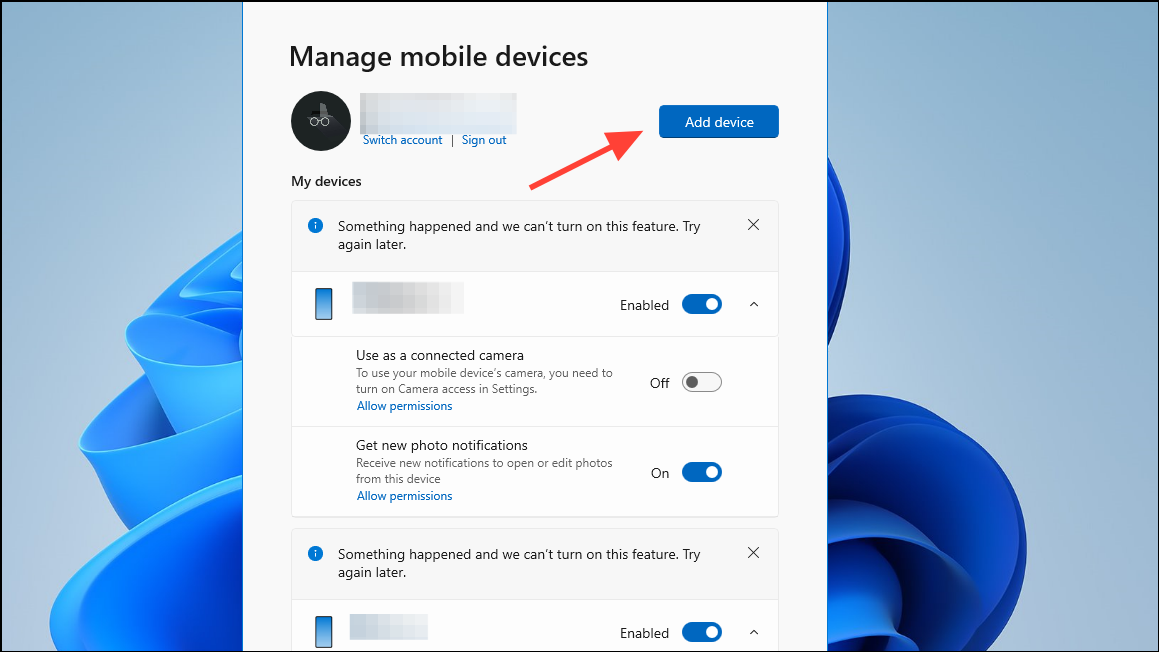Screen dimensions: 1159x652
Task: Click the profile avatar picture
Action: (320, 120)
